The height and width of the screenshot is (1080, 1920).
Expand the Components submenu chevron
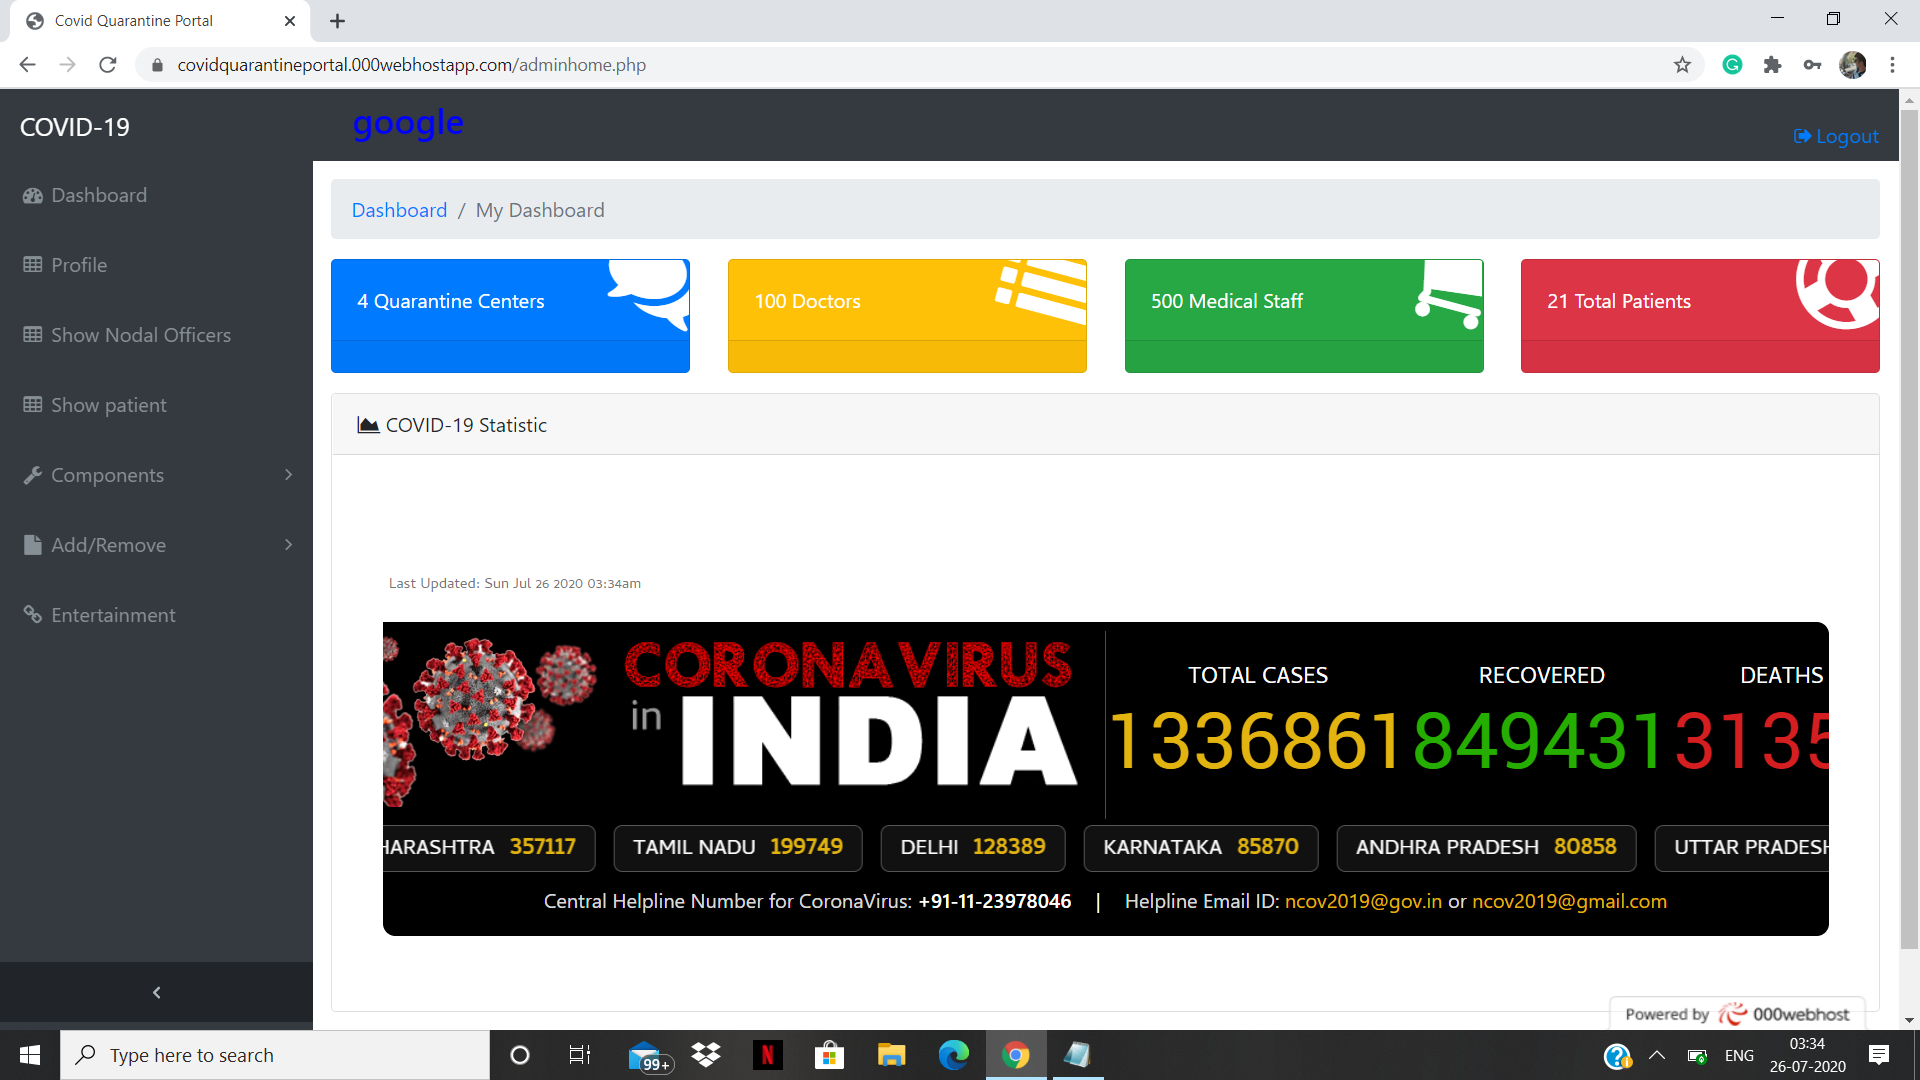coord(289,475)
